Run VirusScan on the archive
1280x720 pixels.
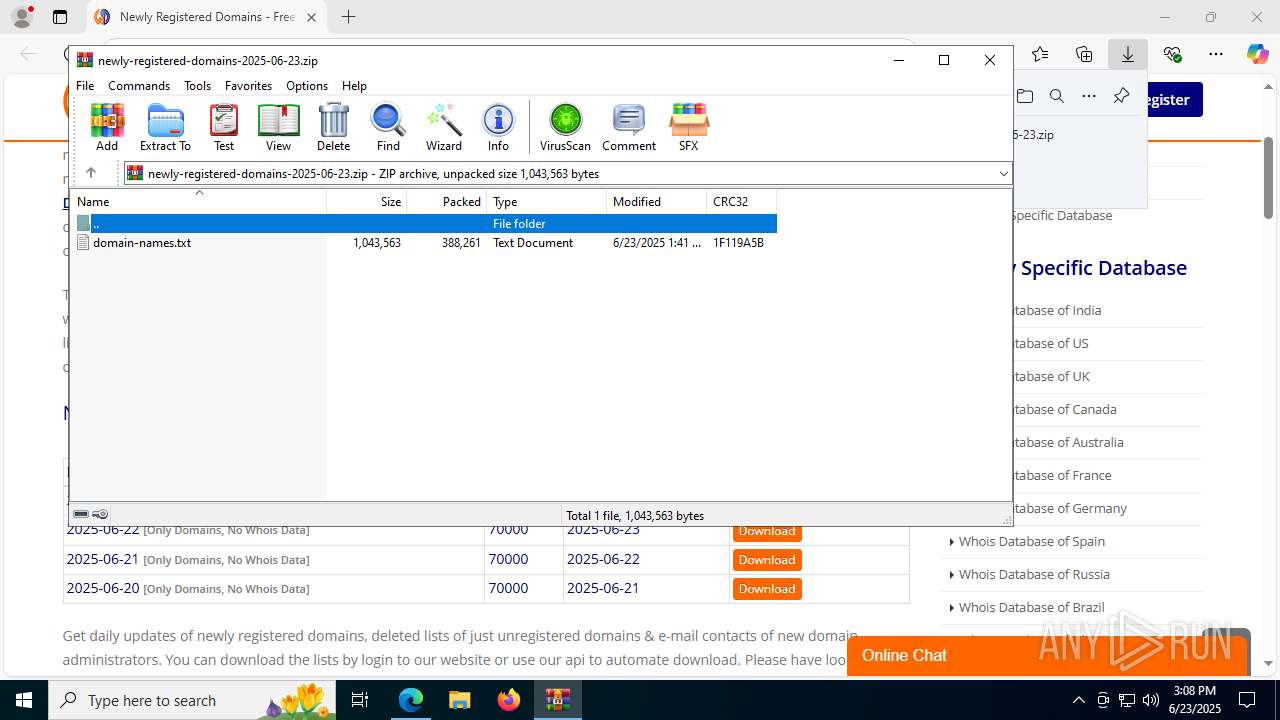(x=565, y=127)
